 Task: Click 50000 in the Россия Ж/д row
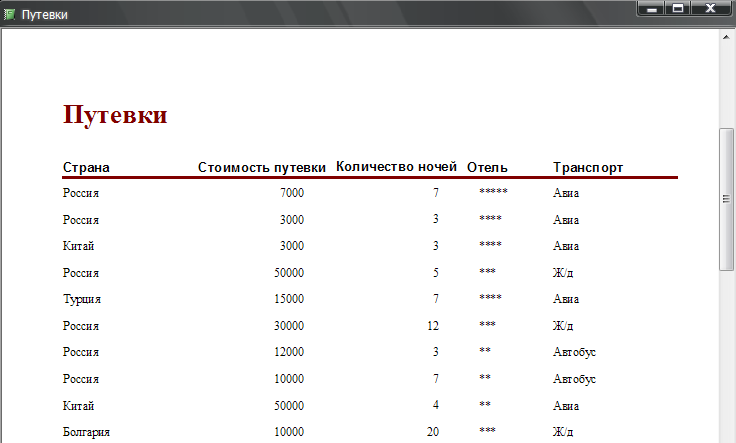click(x=289, y=273)
